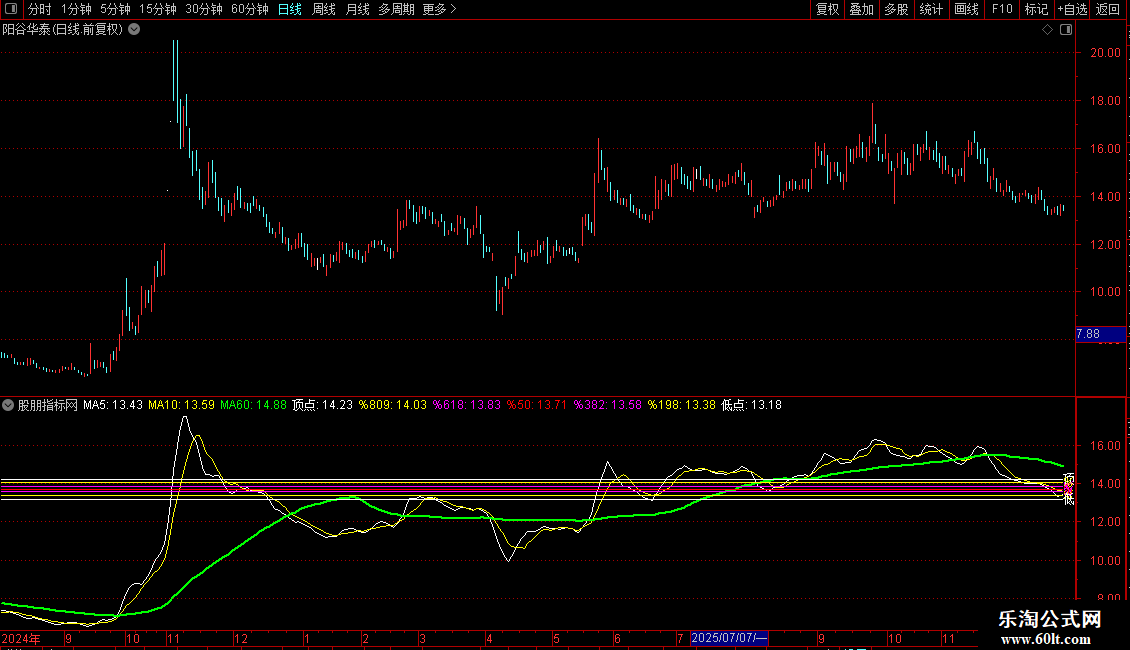
Task: Click the MA5: 13.43 value
Action: point(112,405)
